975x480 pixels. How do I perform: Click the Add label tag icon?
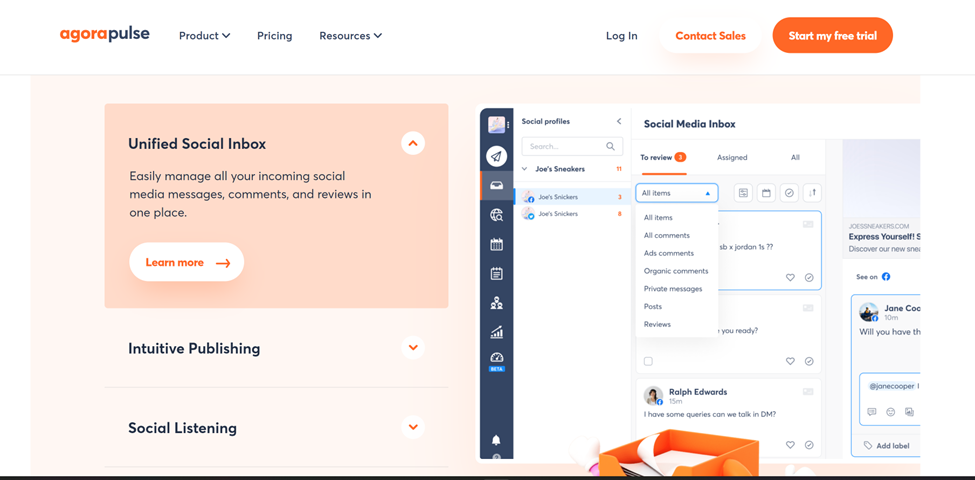(x=868, y=446)
